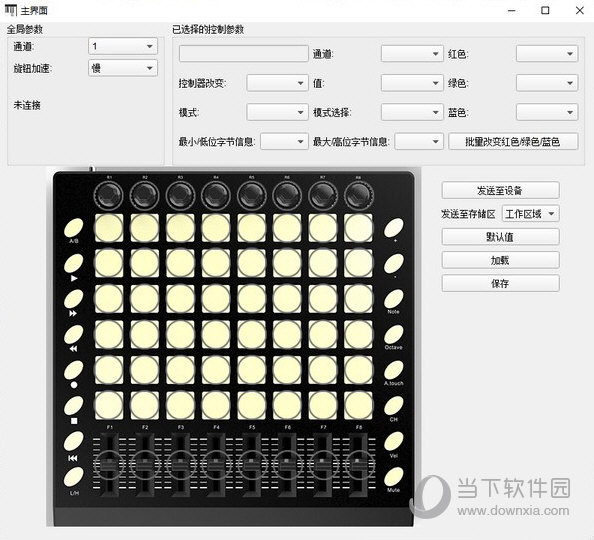Click the plus button on right side
Image resolution: width=594 pixels, height=540 pixels.
click(394, 227)
